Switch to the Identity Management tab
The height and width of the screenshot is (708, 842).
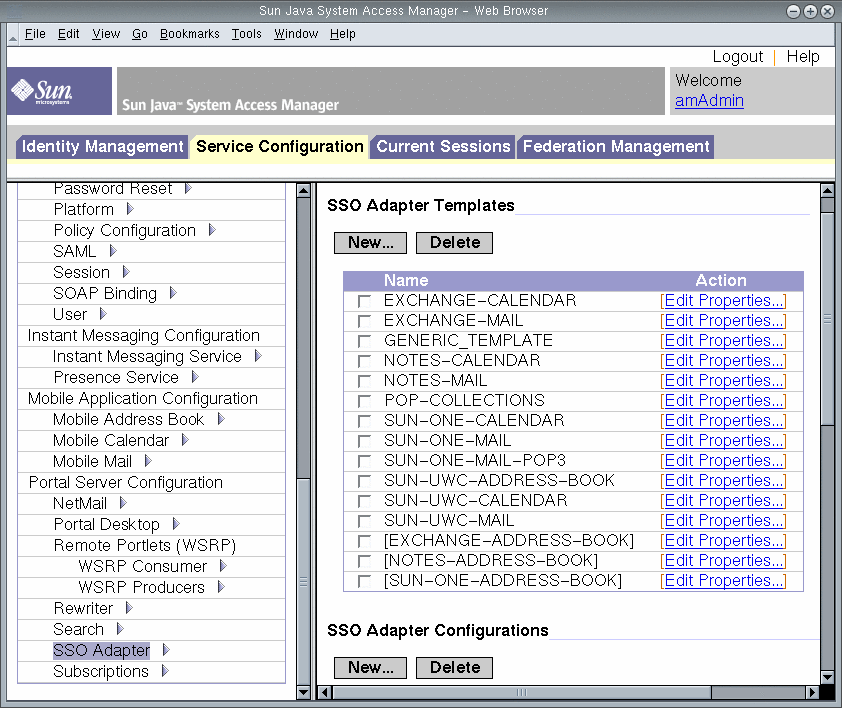coord(102,147)
